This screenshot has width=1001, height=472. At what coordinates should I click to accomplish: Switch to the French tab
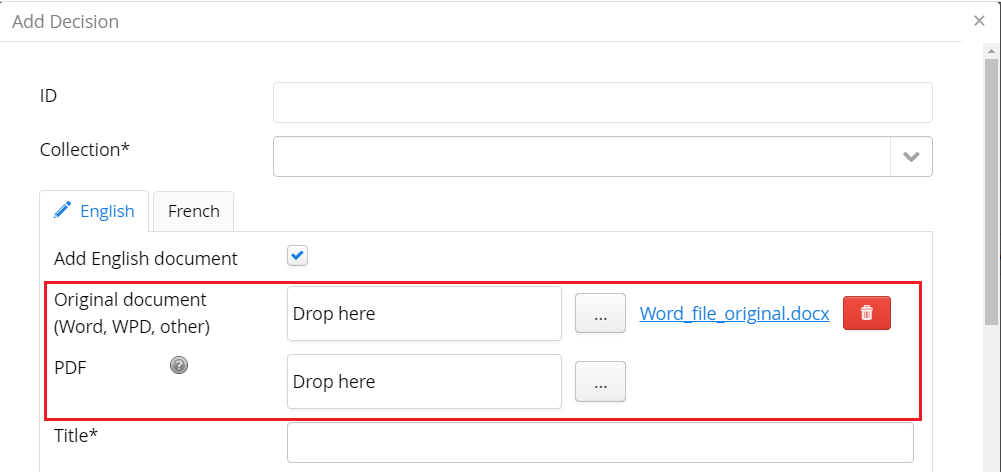point(193,211)
